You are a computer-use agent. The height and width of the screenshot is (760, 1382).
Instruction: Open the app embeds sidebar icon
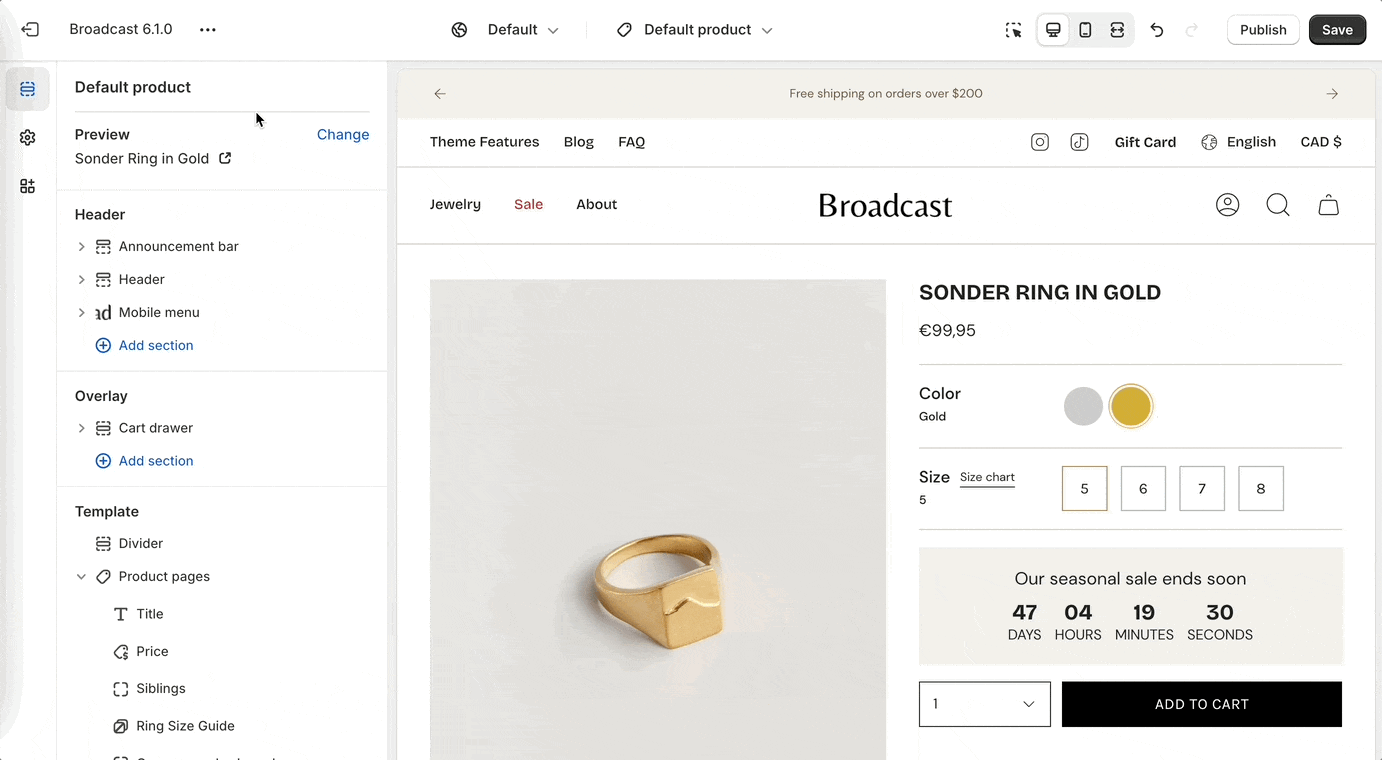[x=28, y=186]
